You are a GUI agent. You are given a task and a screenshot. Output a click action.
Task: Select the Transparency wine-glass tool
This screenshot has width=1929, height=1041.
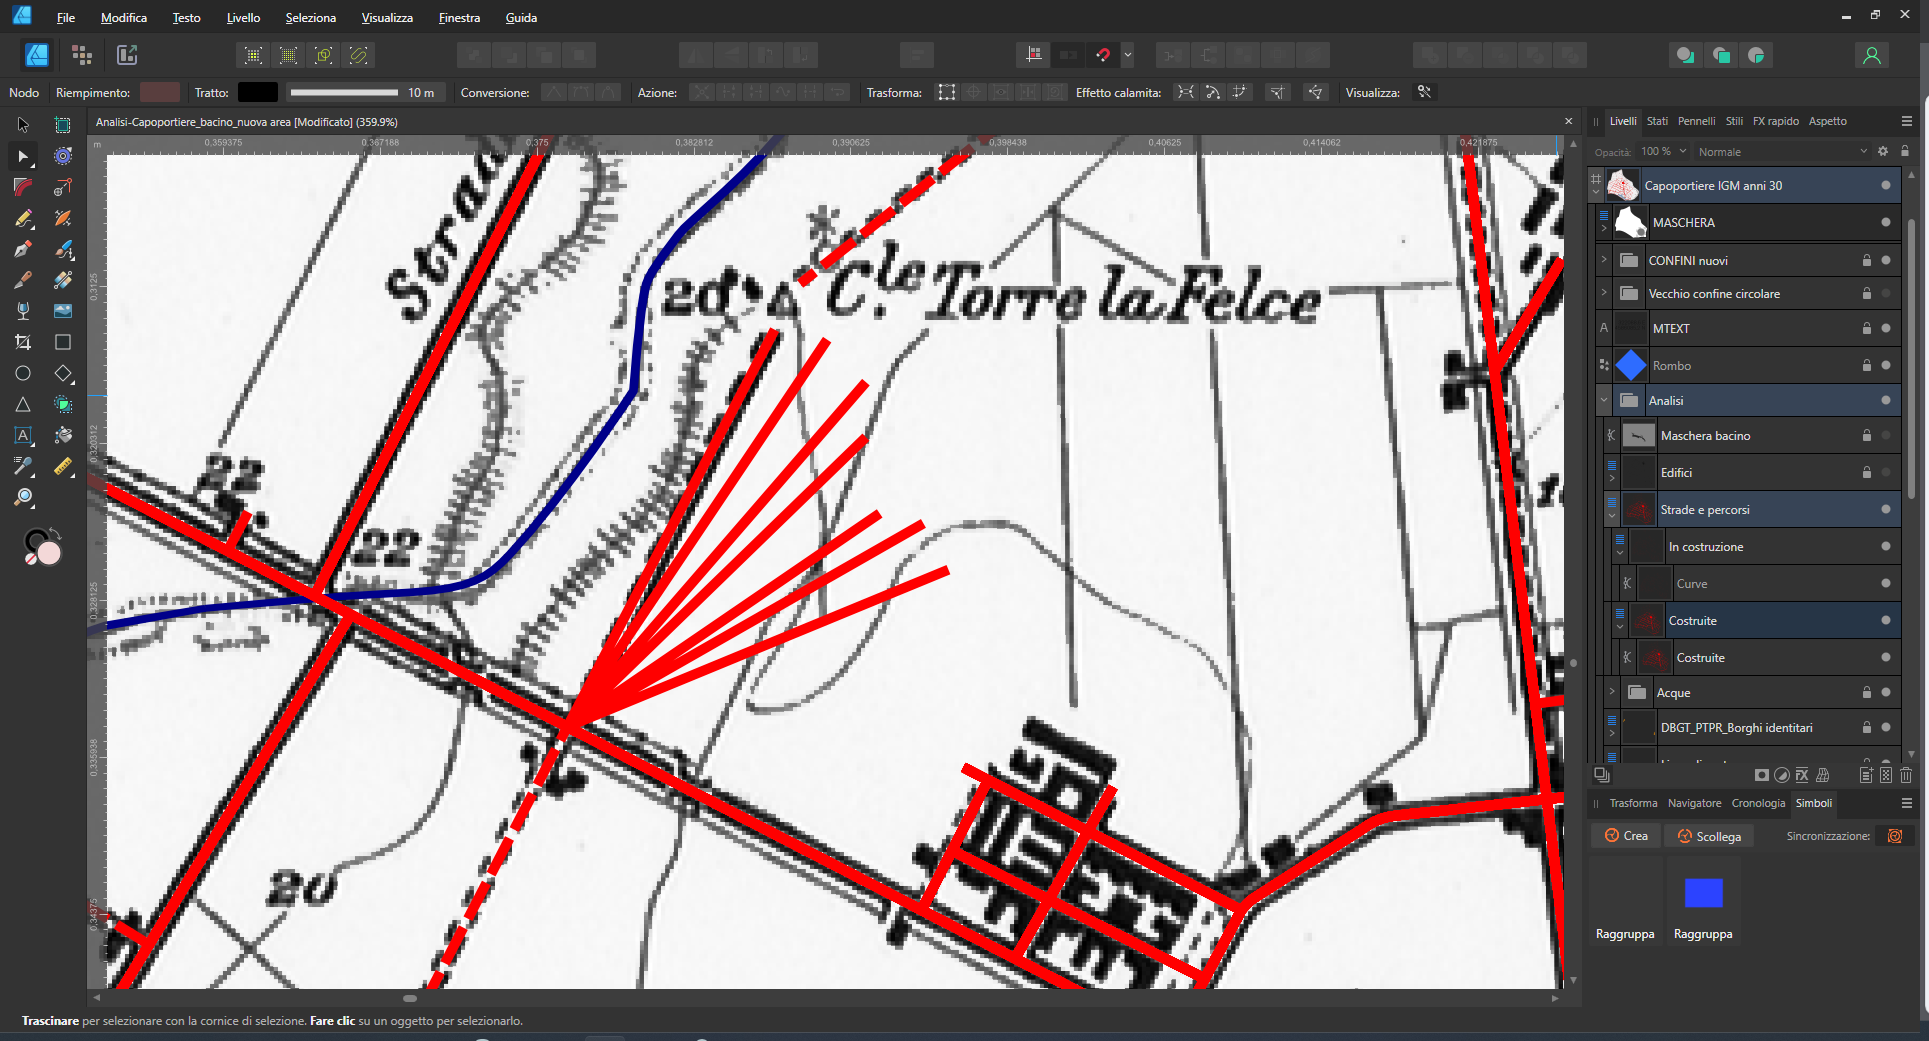[23, 311]
